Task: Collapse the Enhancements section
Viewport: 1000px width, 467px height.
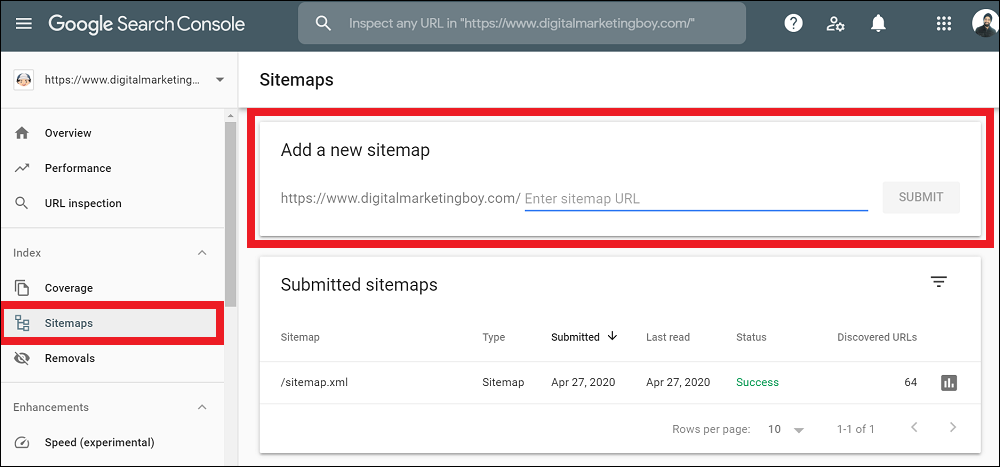Action: click(x=202, y=407)
